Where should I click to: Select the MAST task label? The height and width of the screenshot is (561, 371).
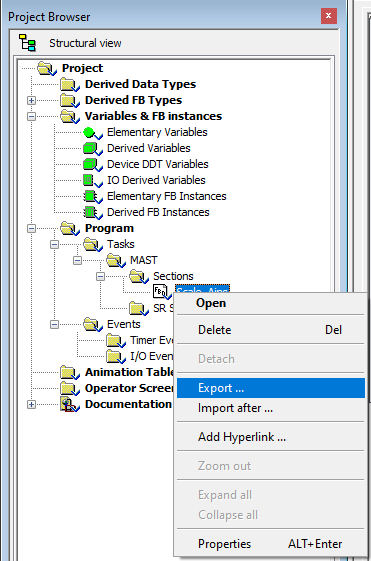pos(144,260)
